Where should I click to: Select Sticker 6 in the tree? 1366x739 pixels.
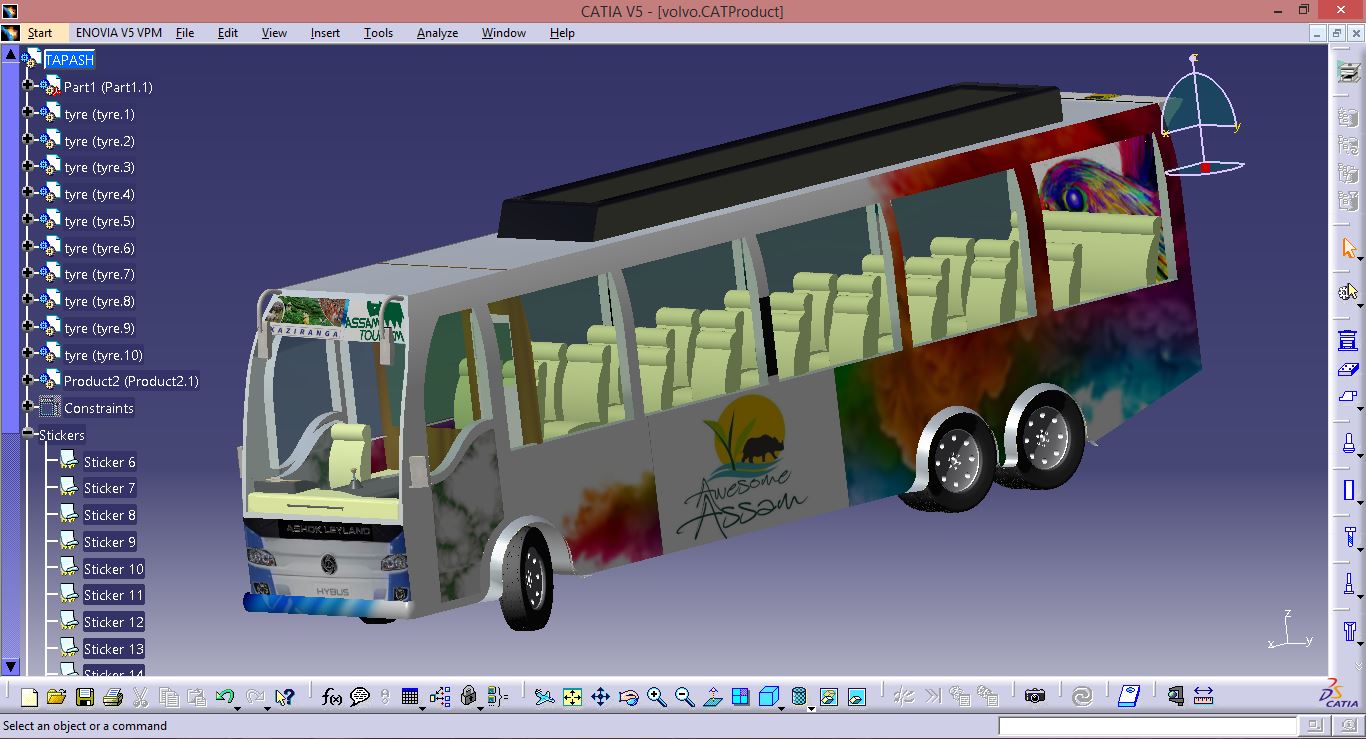[x=109, y=462]
